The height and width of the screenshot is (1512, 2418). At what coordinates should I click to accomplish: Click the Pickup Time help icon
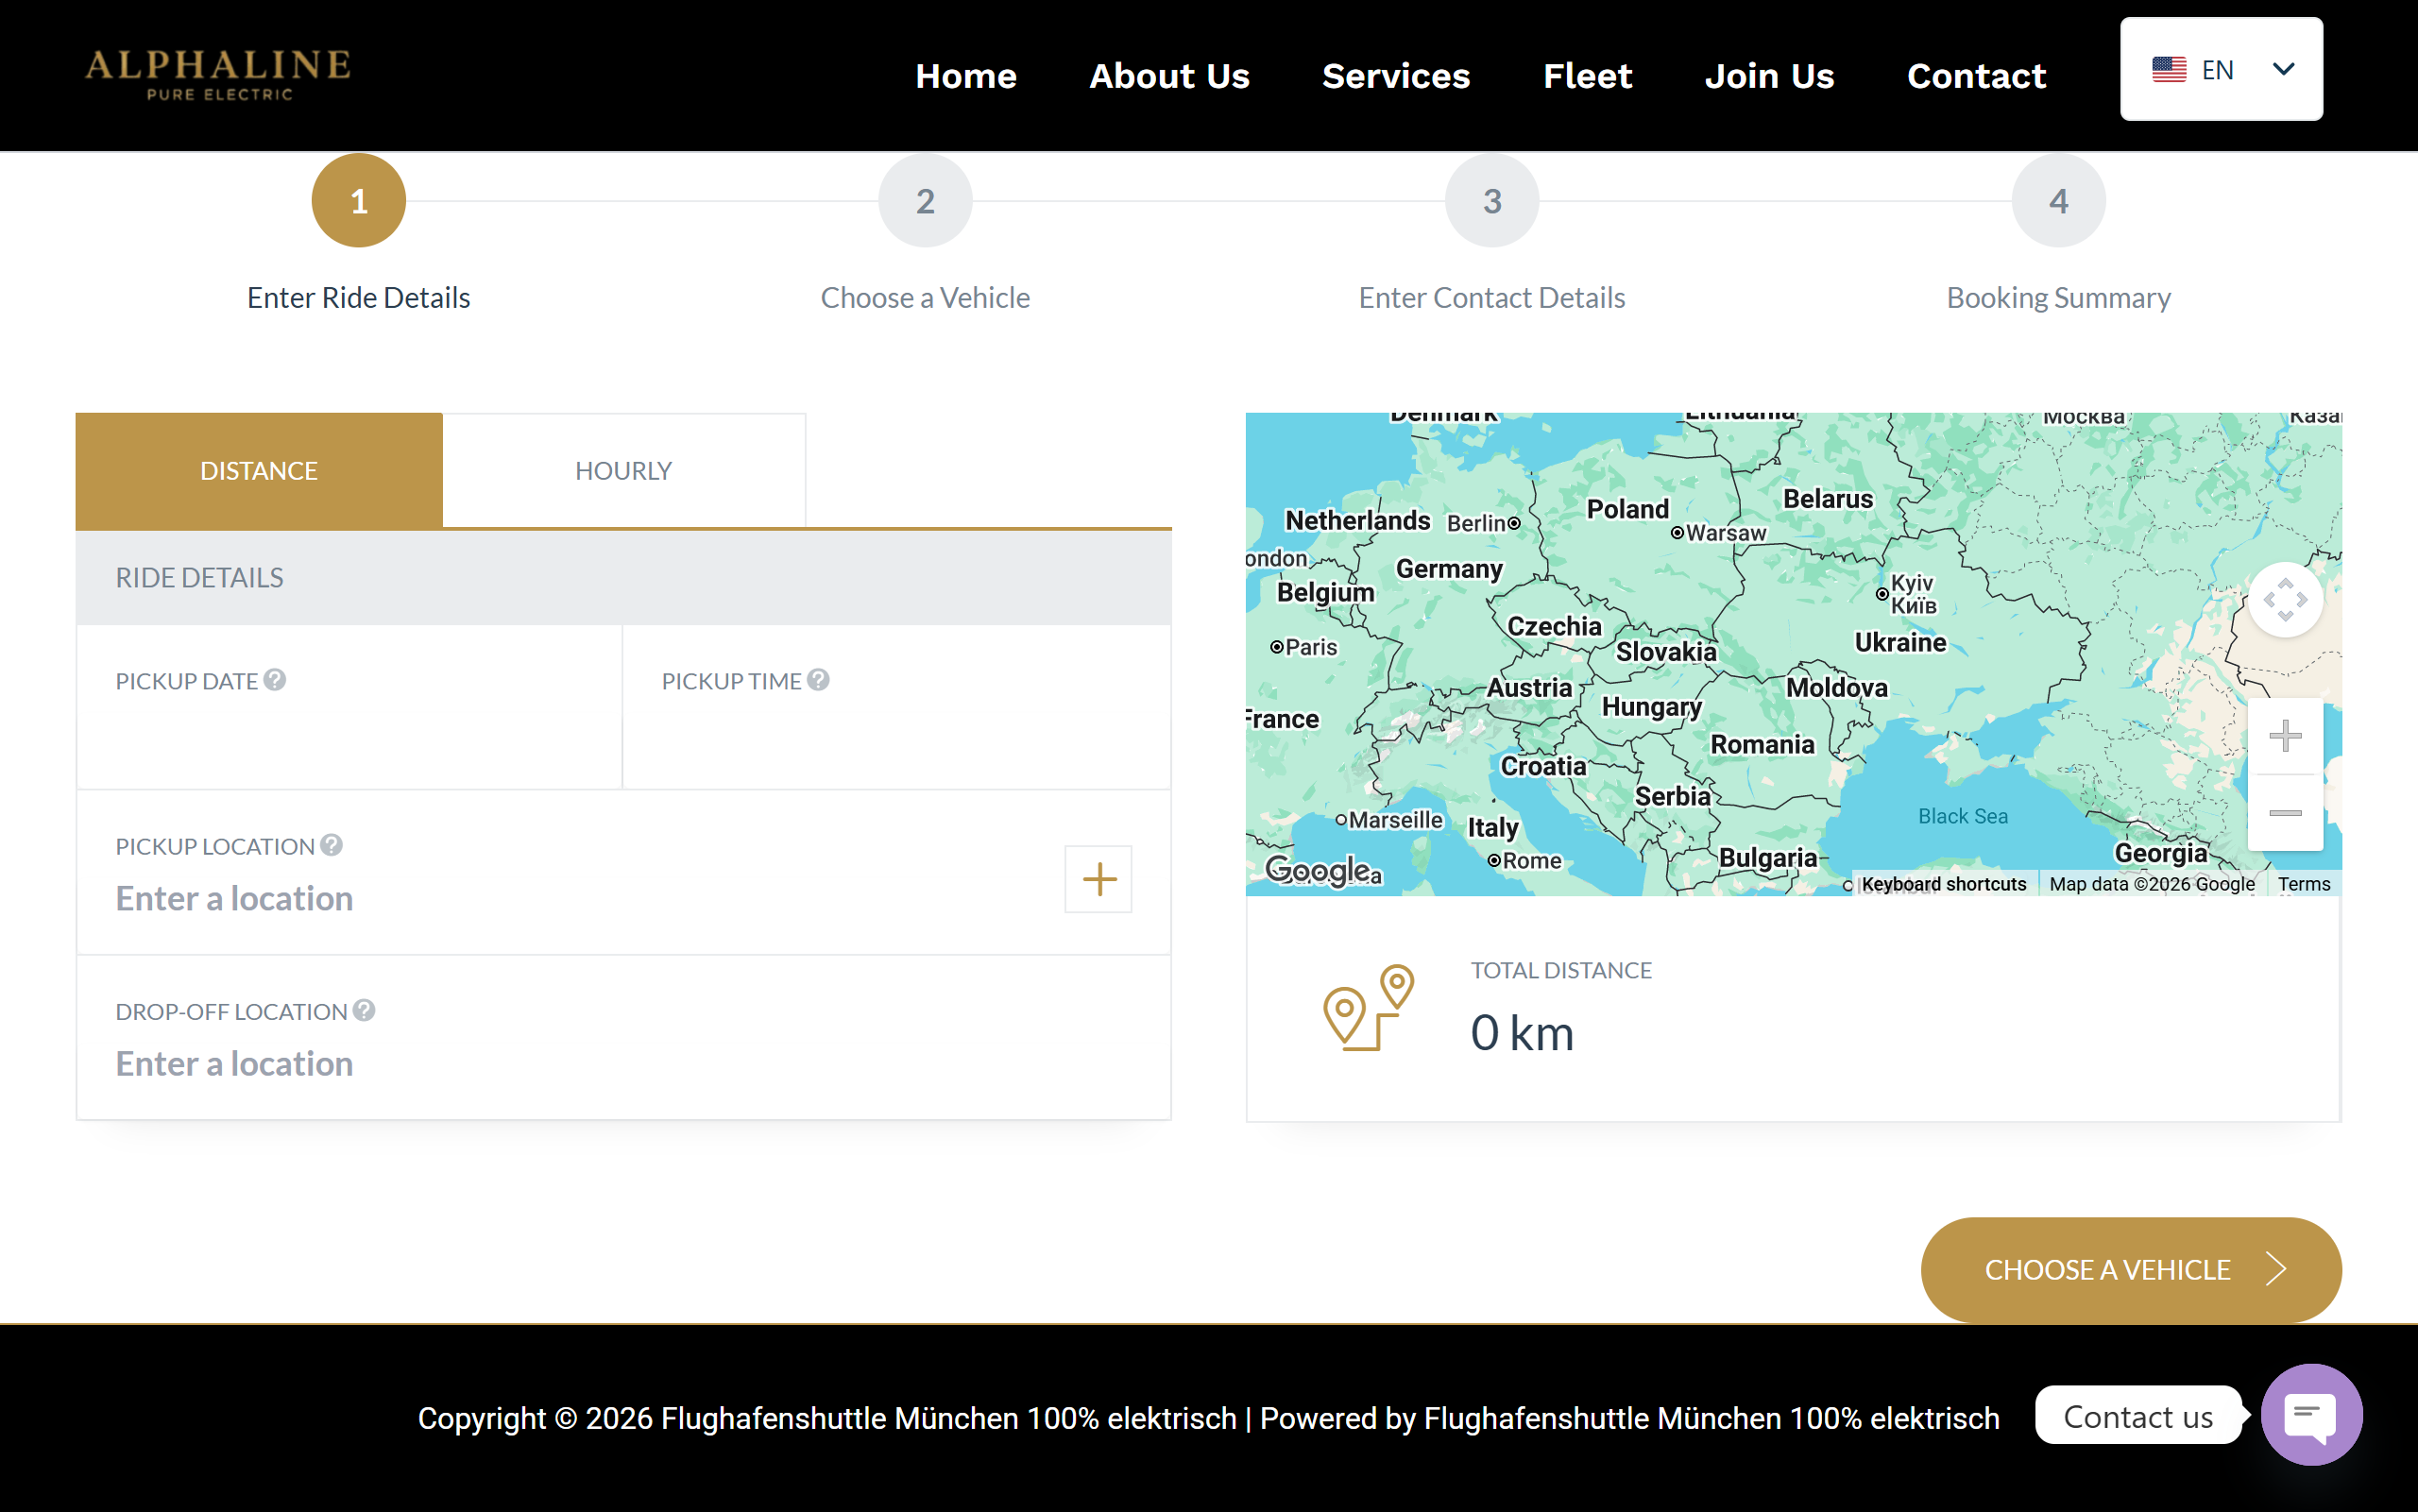(818, 680)
